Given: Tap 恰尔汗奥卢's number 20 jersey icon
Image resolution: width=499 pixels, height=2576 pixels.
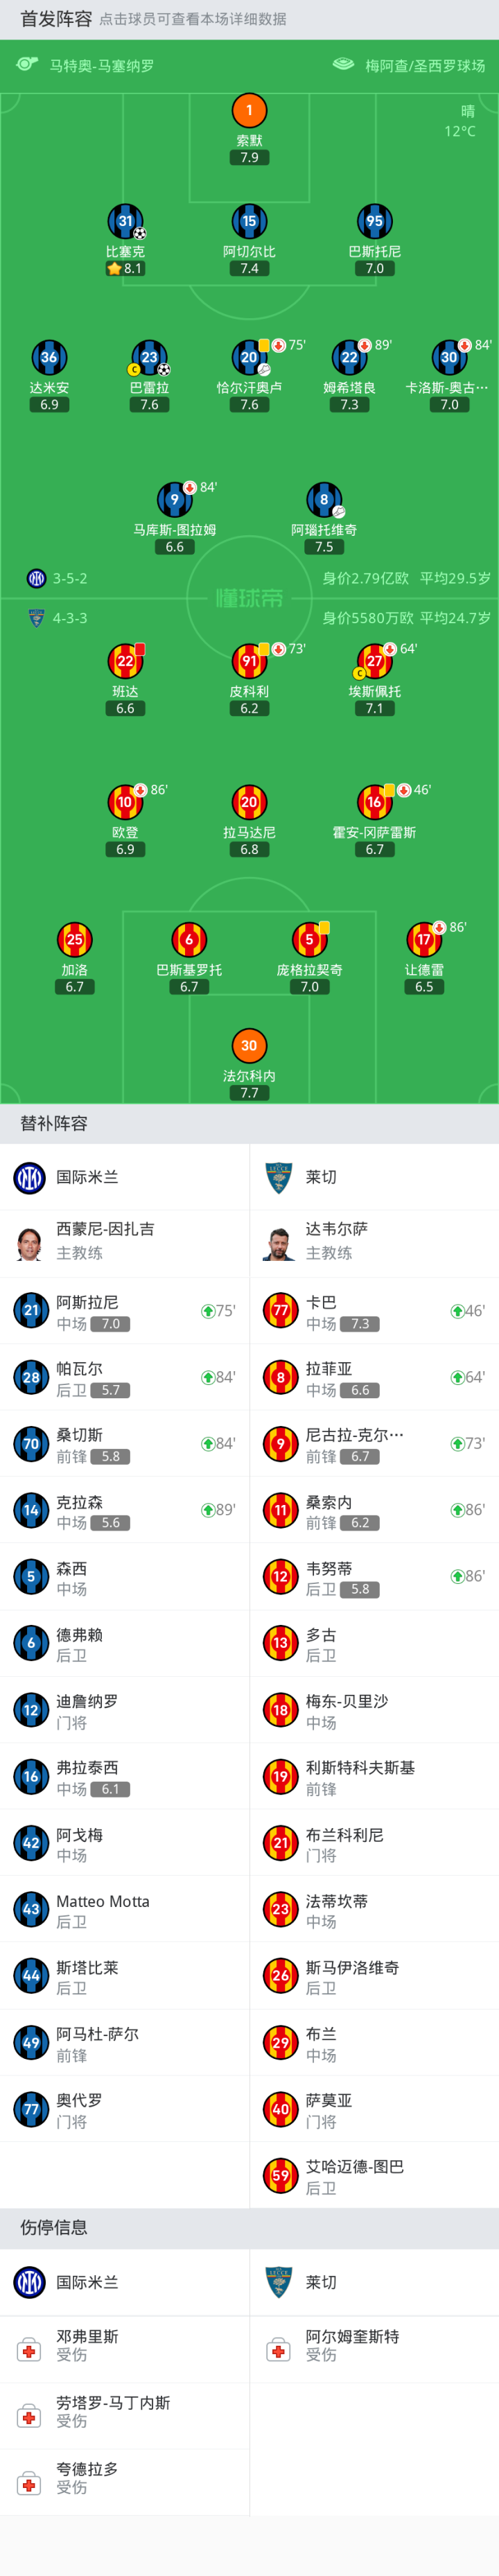Looking at the screenshot, I should click(249, 357).
